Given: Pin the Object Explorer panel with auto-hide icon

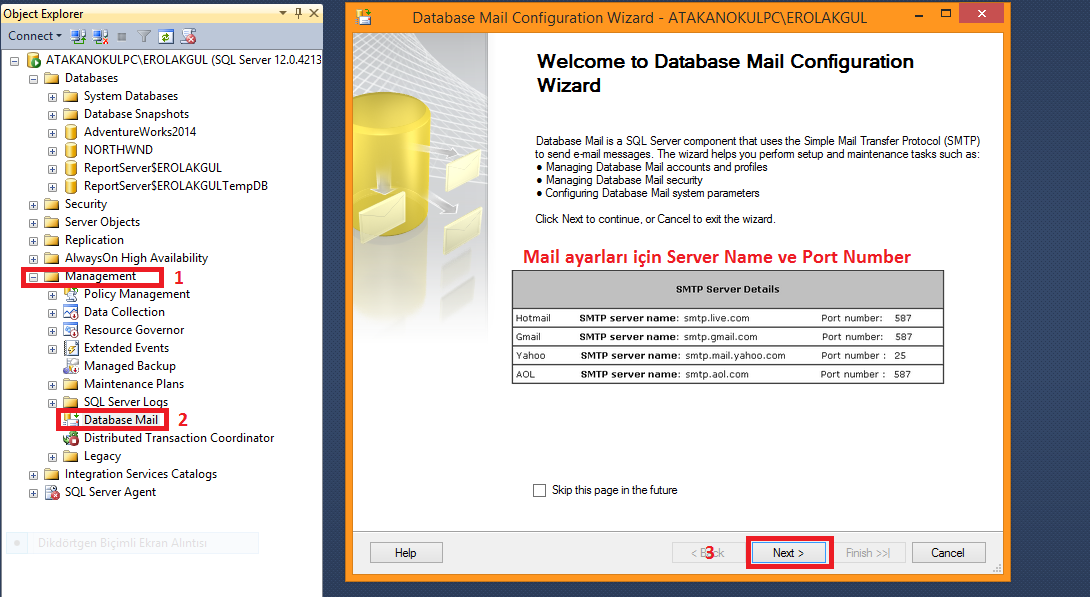Looking at the screenshot, I should (298, 13).
